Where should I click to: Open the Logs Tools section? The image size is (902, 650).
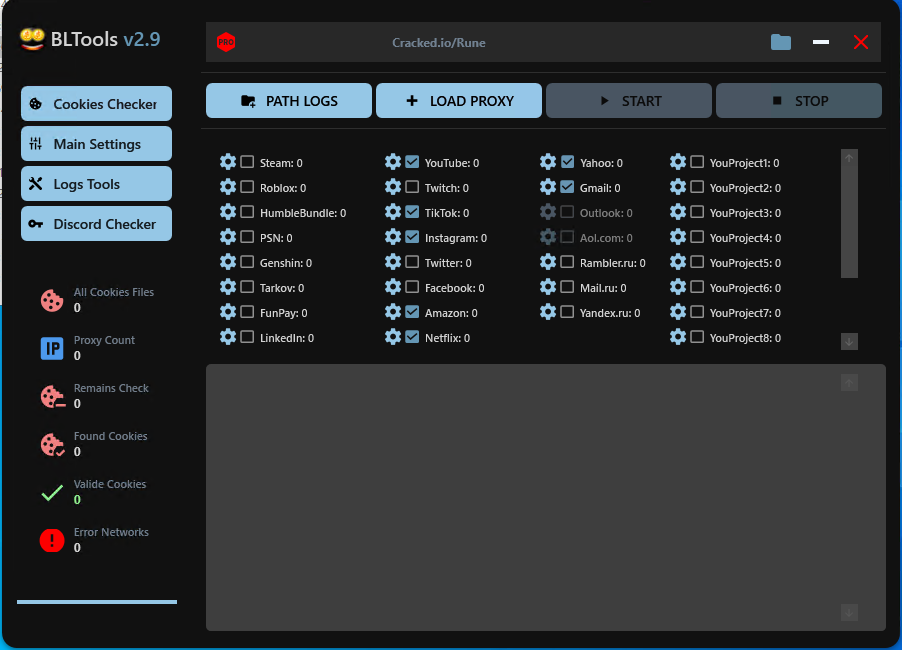click(96, 183)
